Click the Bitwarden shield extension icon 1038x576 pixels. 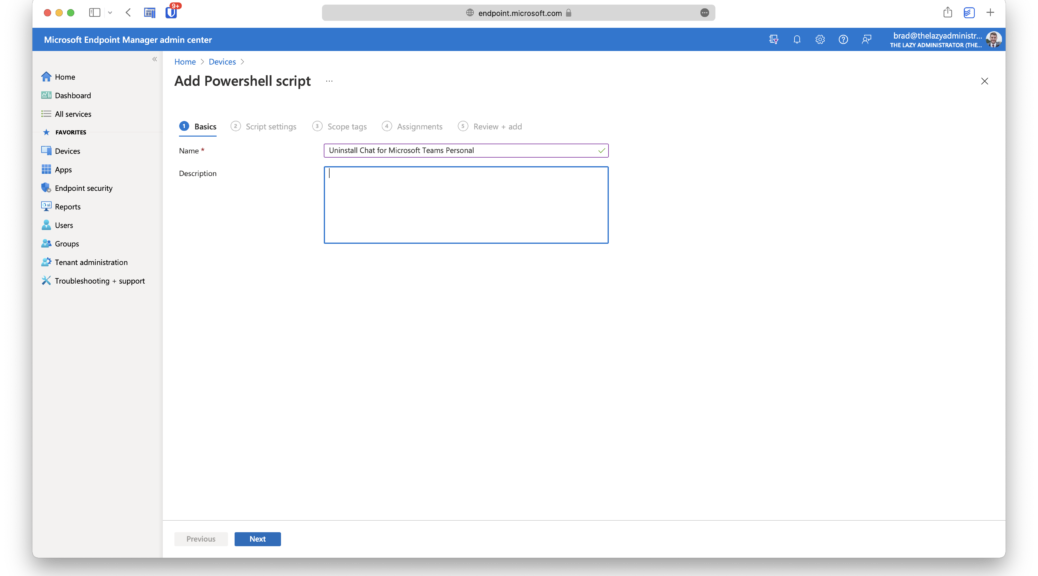[171, 13]
